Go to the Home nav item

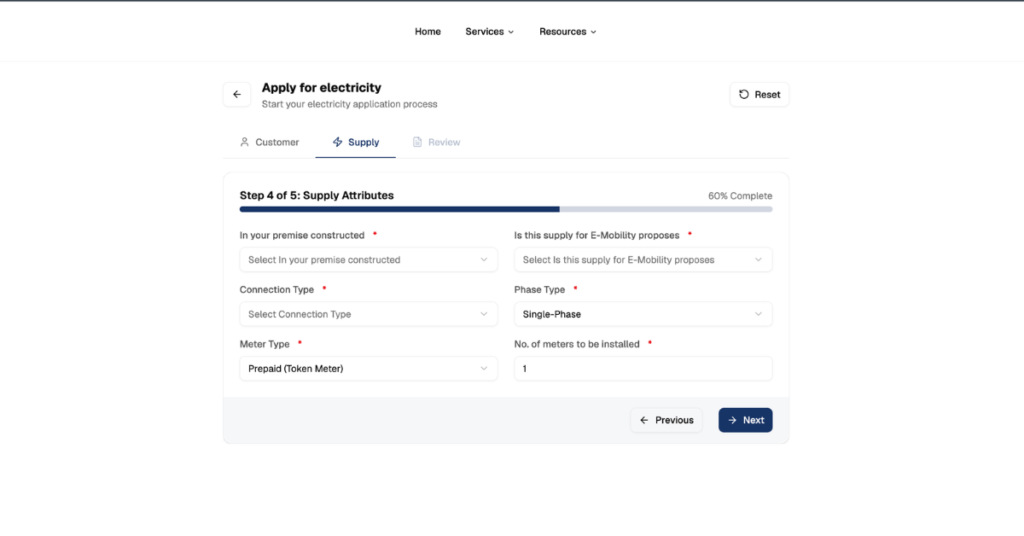[x=428, y=31]
